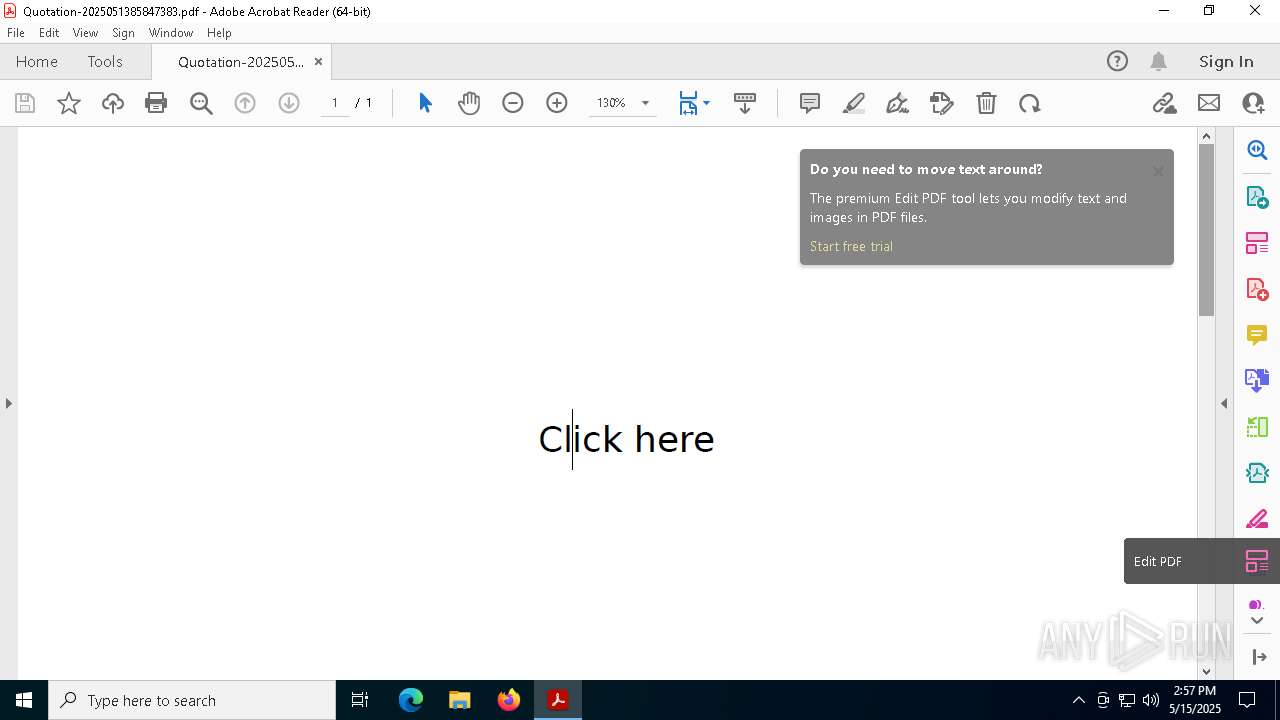Open the Sign menu
The height and width of the screenshot is (720, 1280).
pos(124,33)
